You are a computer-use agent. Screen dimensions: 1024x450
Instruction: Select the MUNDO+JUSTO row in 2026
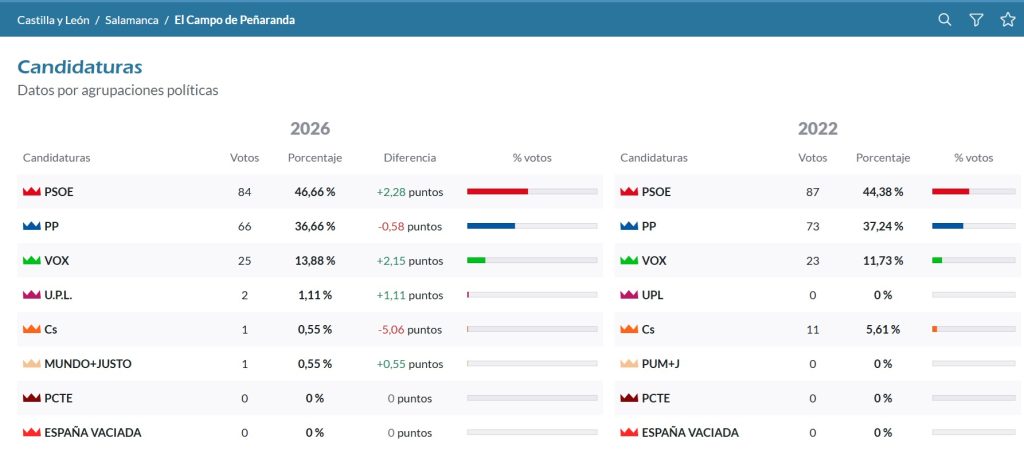point(310,364)
